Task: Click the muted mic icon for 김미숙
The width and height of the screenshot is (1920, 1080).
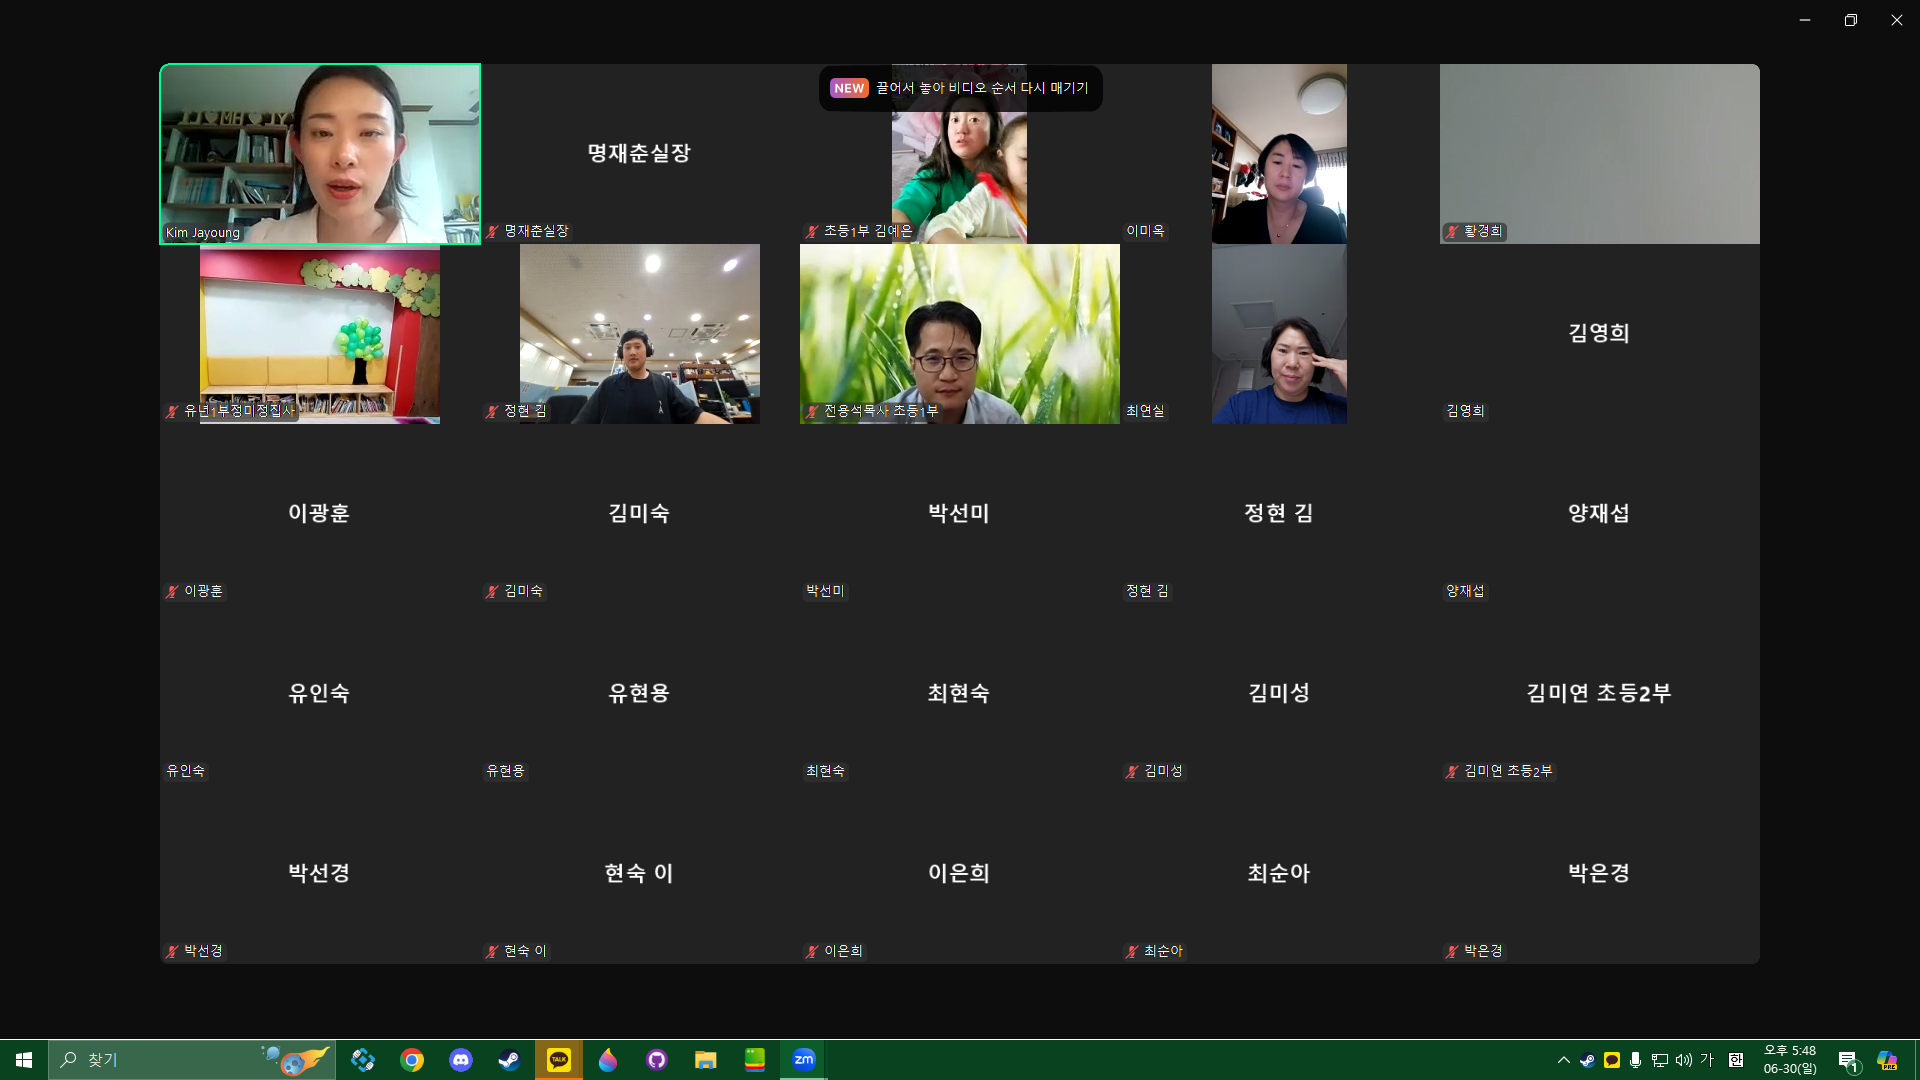Action: pyautogui.click(x=492, y=591)
